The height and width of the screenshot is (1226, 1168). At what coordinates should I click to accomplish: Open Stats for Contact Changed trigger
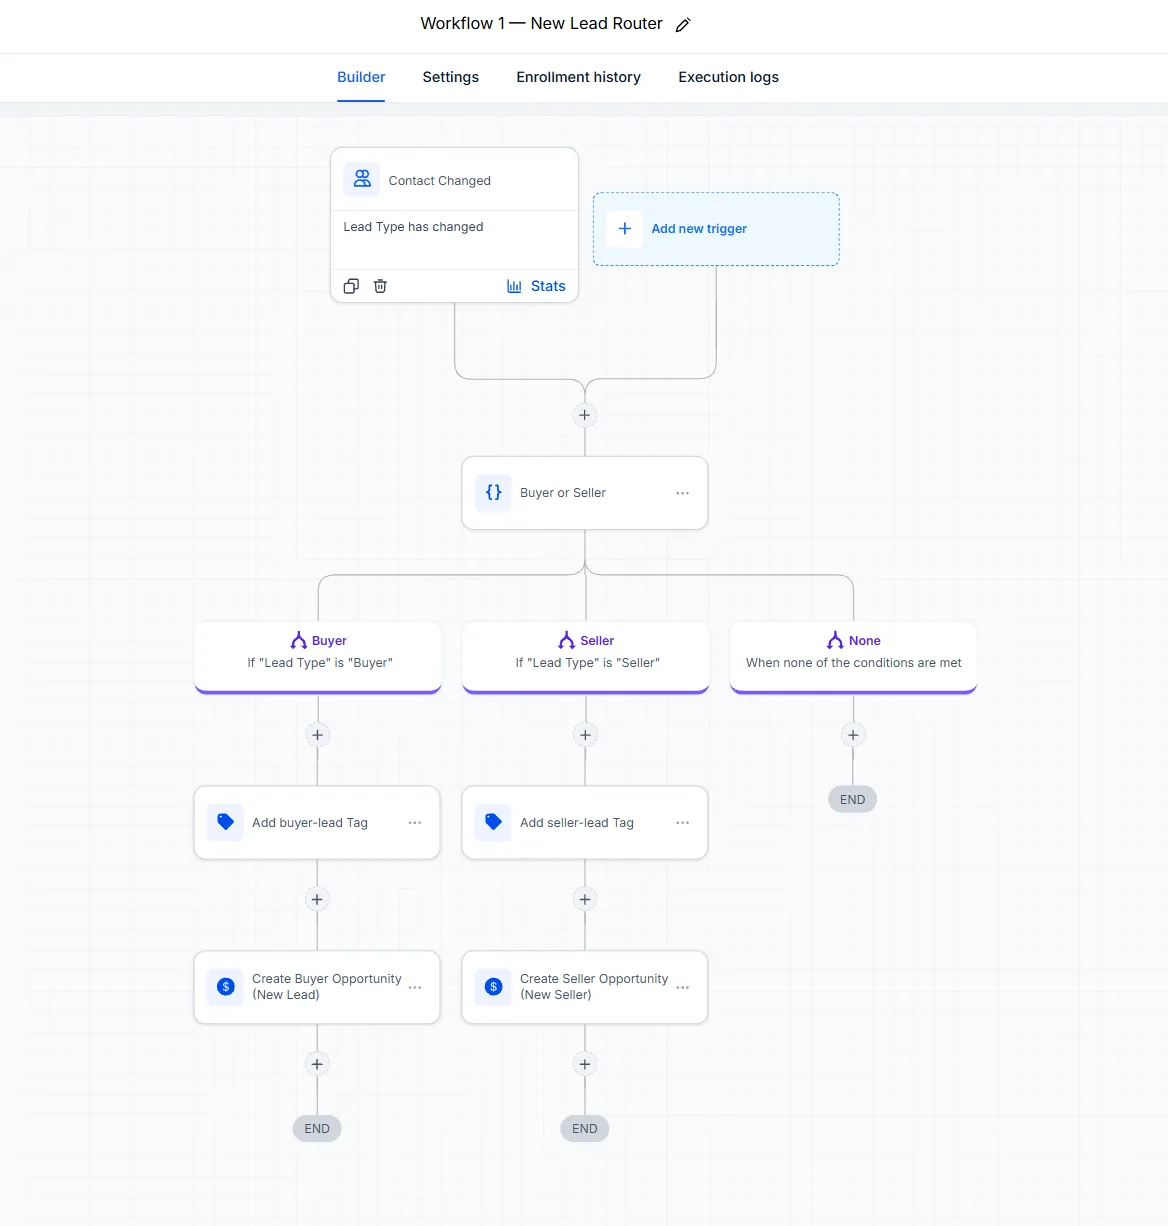(x=536, y=286)
